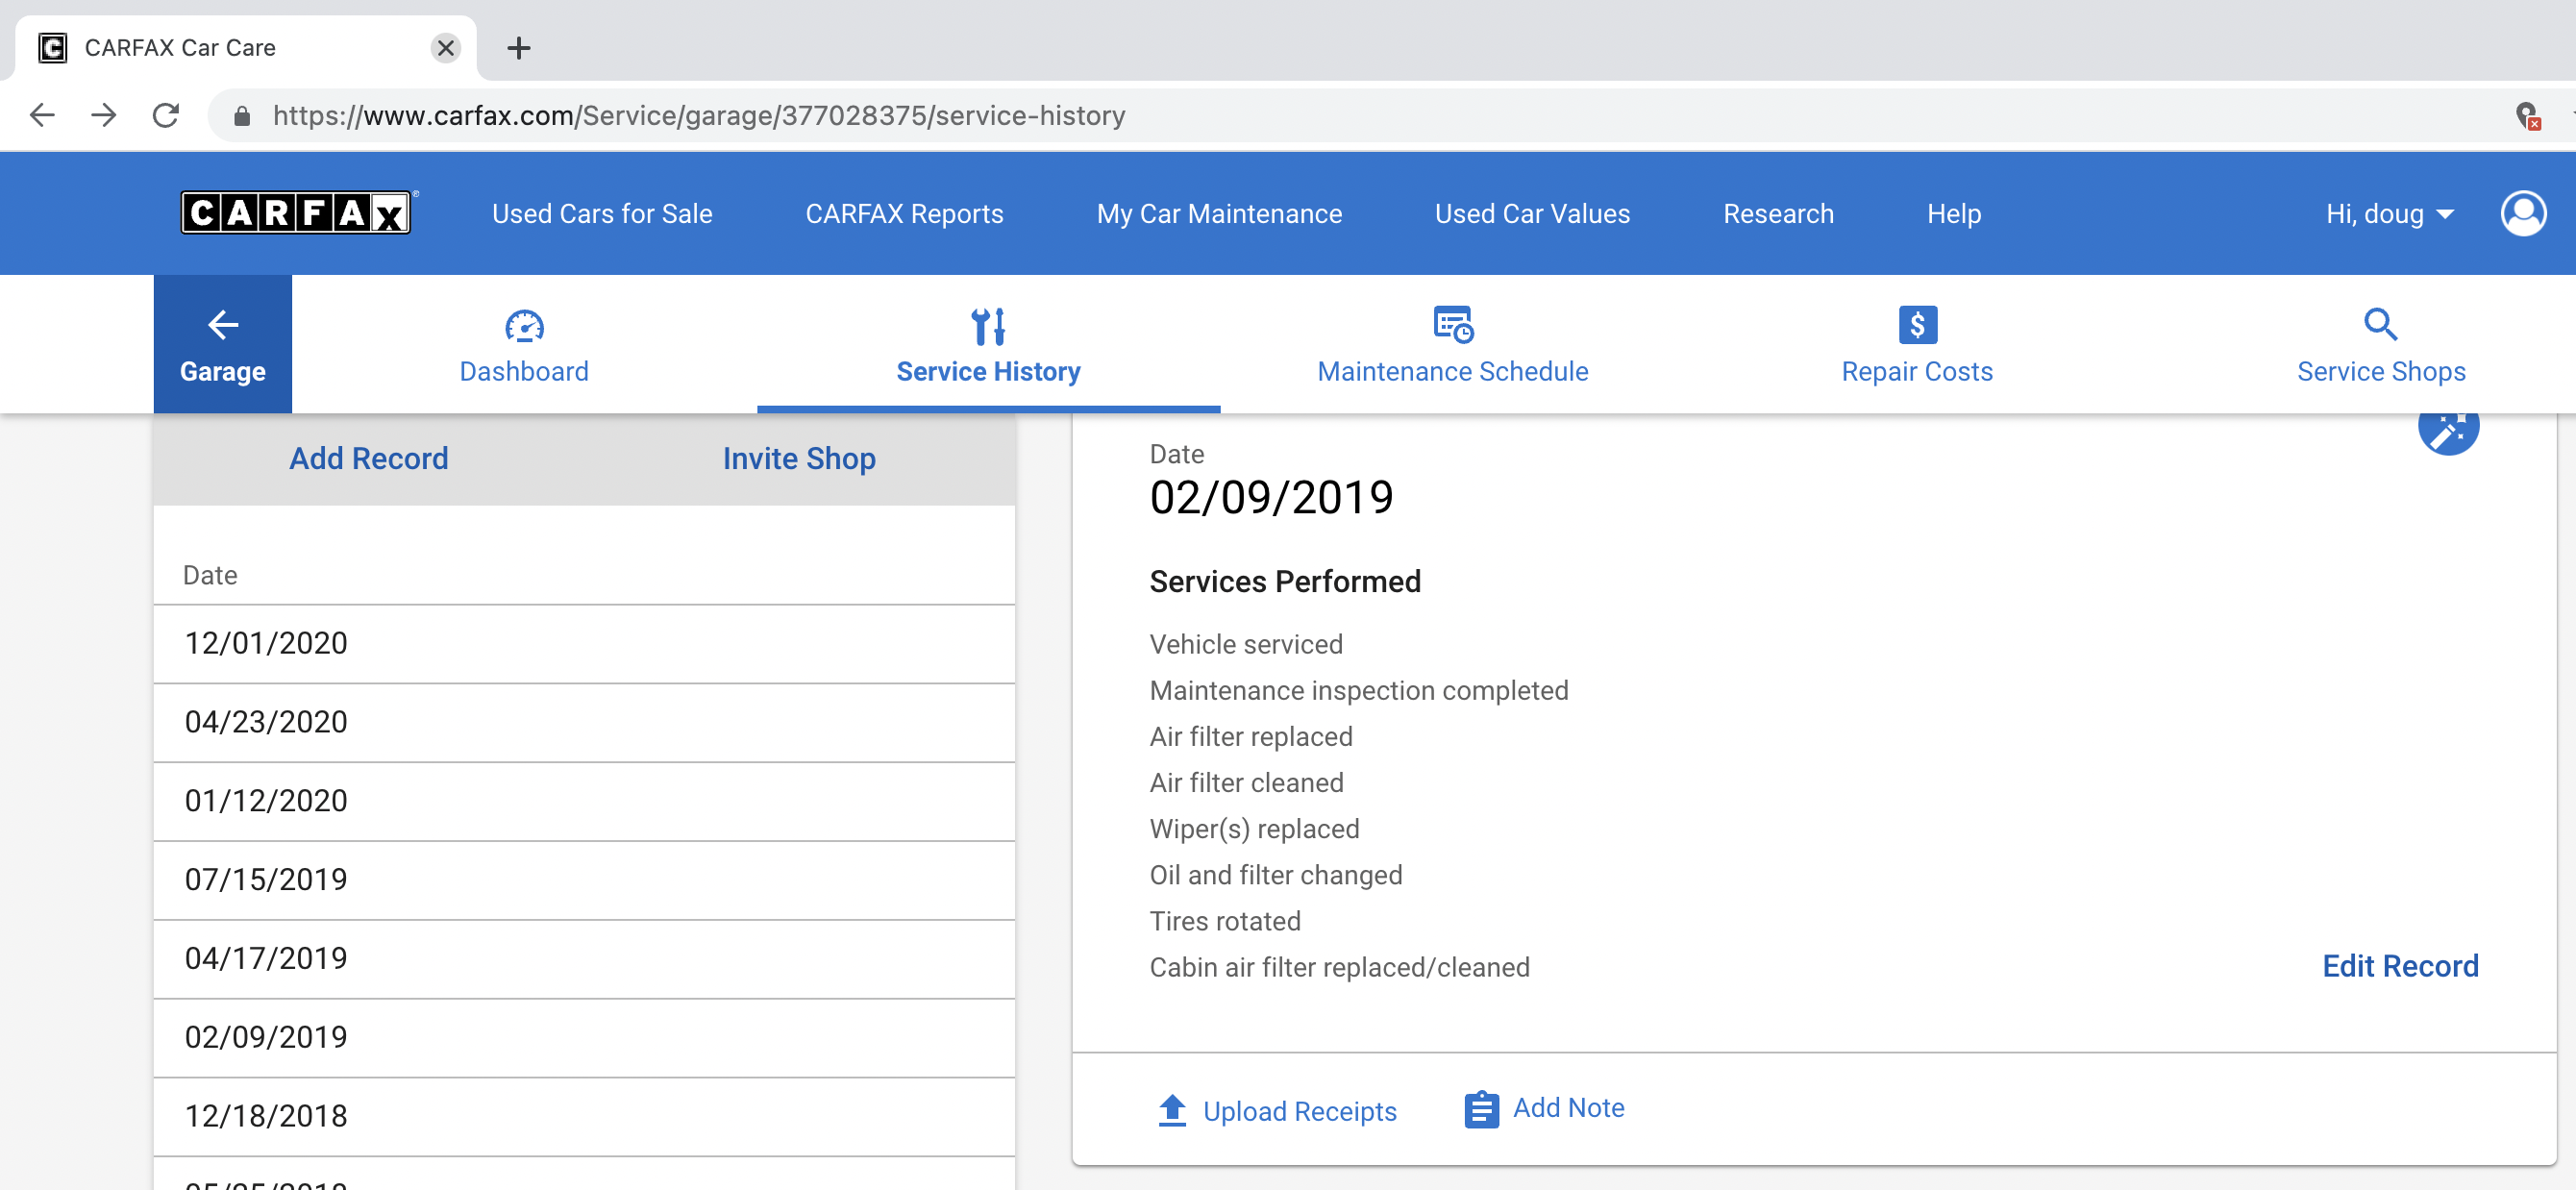Click the browser address bar URL

click(698, 116)
